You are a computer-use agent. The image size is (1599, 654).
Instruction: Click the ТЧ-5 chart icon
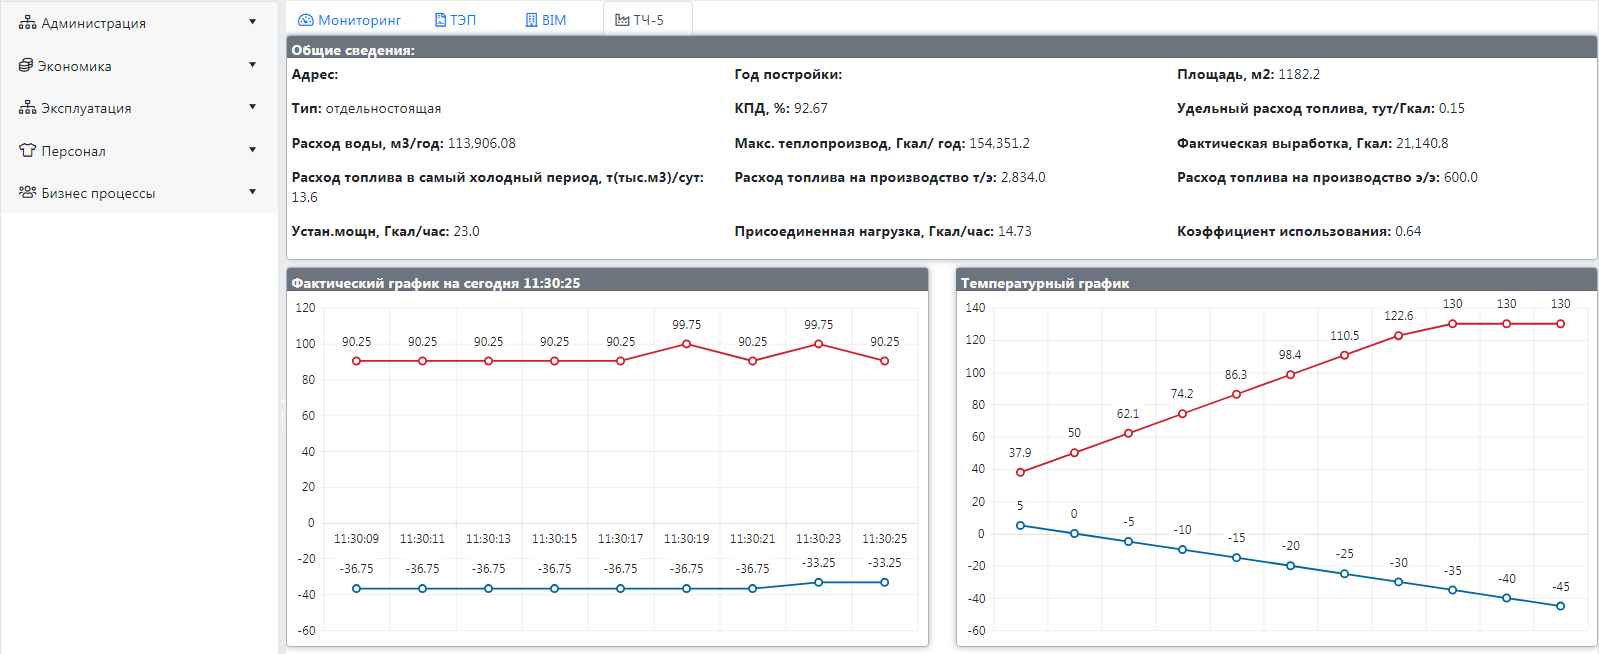622,20
